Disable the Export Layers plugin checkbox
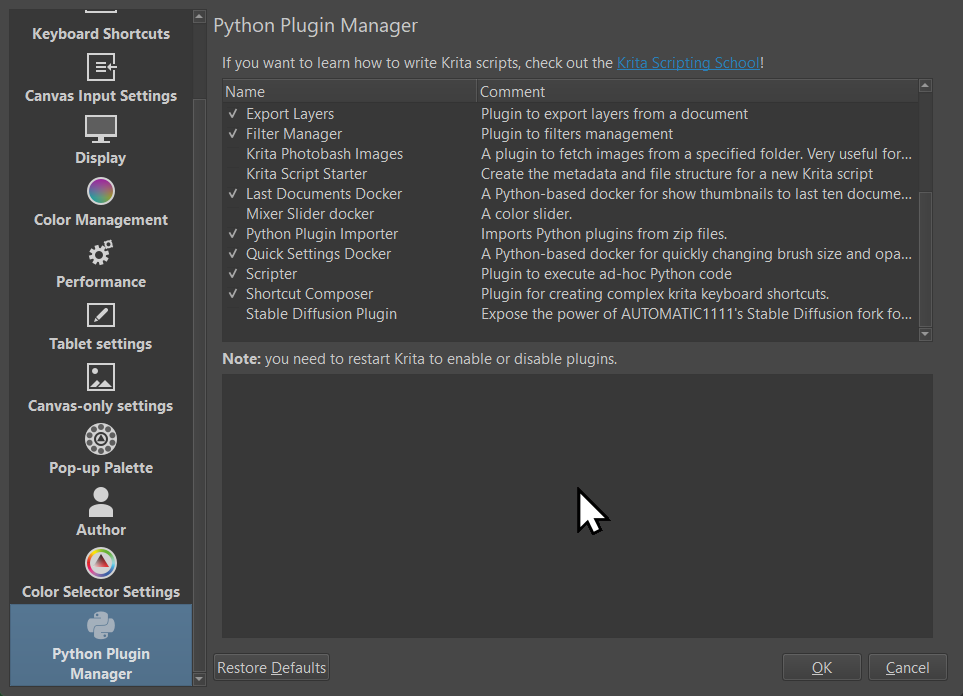This screenshot has width=963, height=696. pyautogui.click(x=233, y=114)
